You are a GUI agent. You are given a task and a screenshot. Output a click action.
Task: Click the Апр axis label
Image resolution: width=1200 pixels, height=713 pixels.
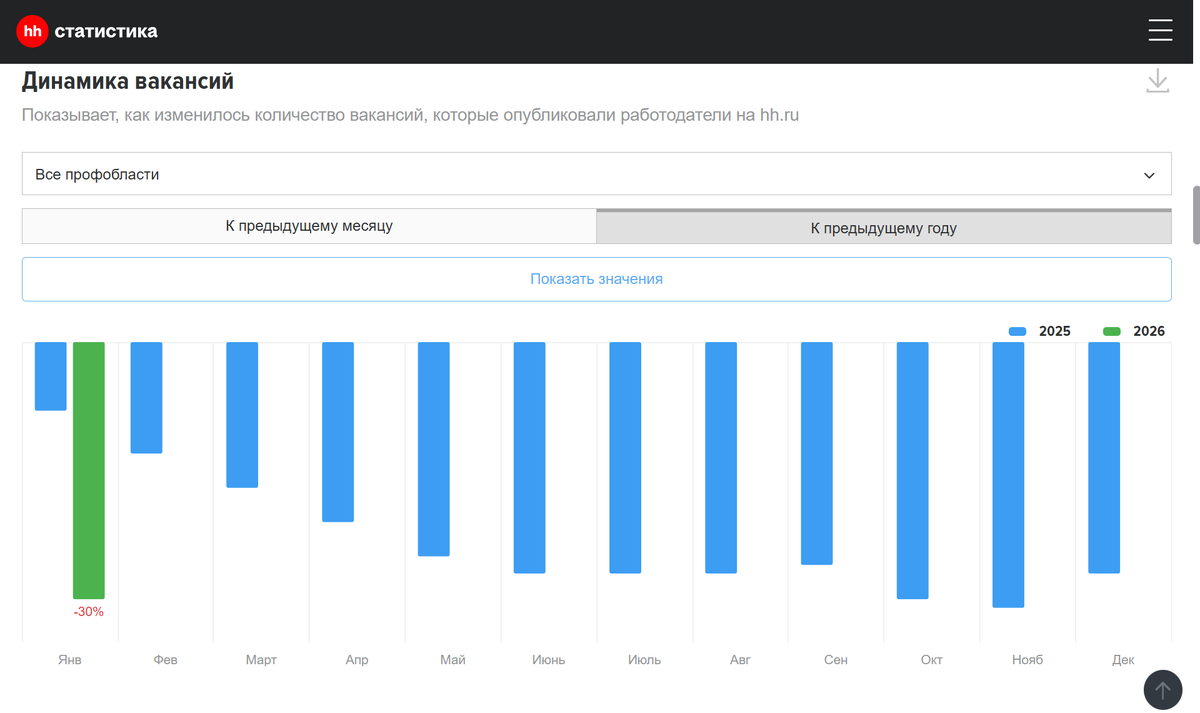coord(357,660)
